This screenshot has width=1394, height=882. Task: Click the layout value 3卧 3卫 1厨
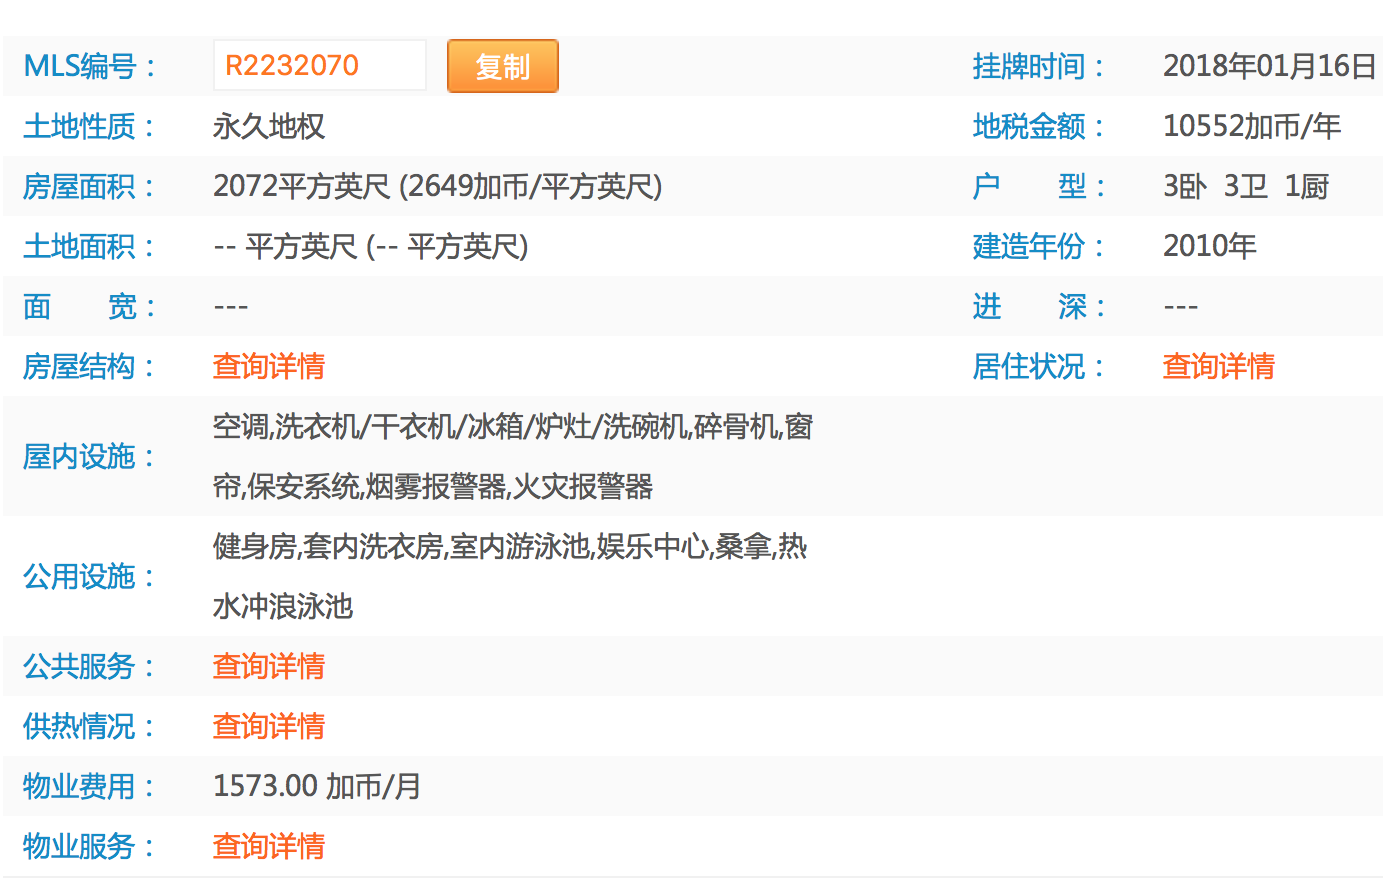point(1245,186)
